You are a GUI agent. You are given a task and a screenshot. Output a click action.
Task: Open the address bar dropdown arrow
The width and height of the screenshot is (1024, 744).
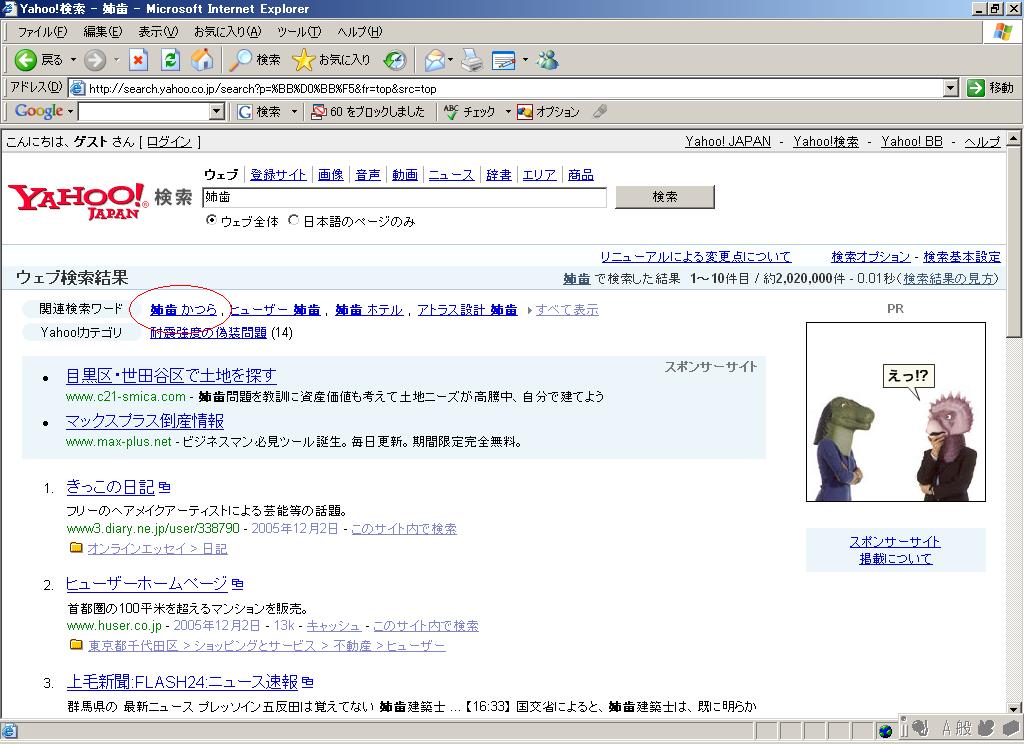(951, 88)
